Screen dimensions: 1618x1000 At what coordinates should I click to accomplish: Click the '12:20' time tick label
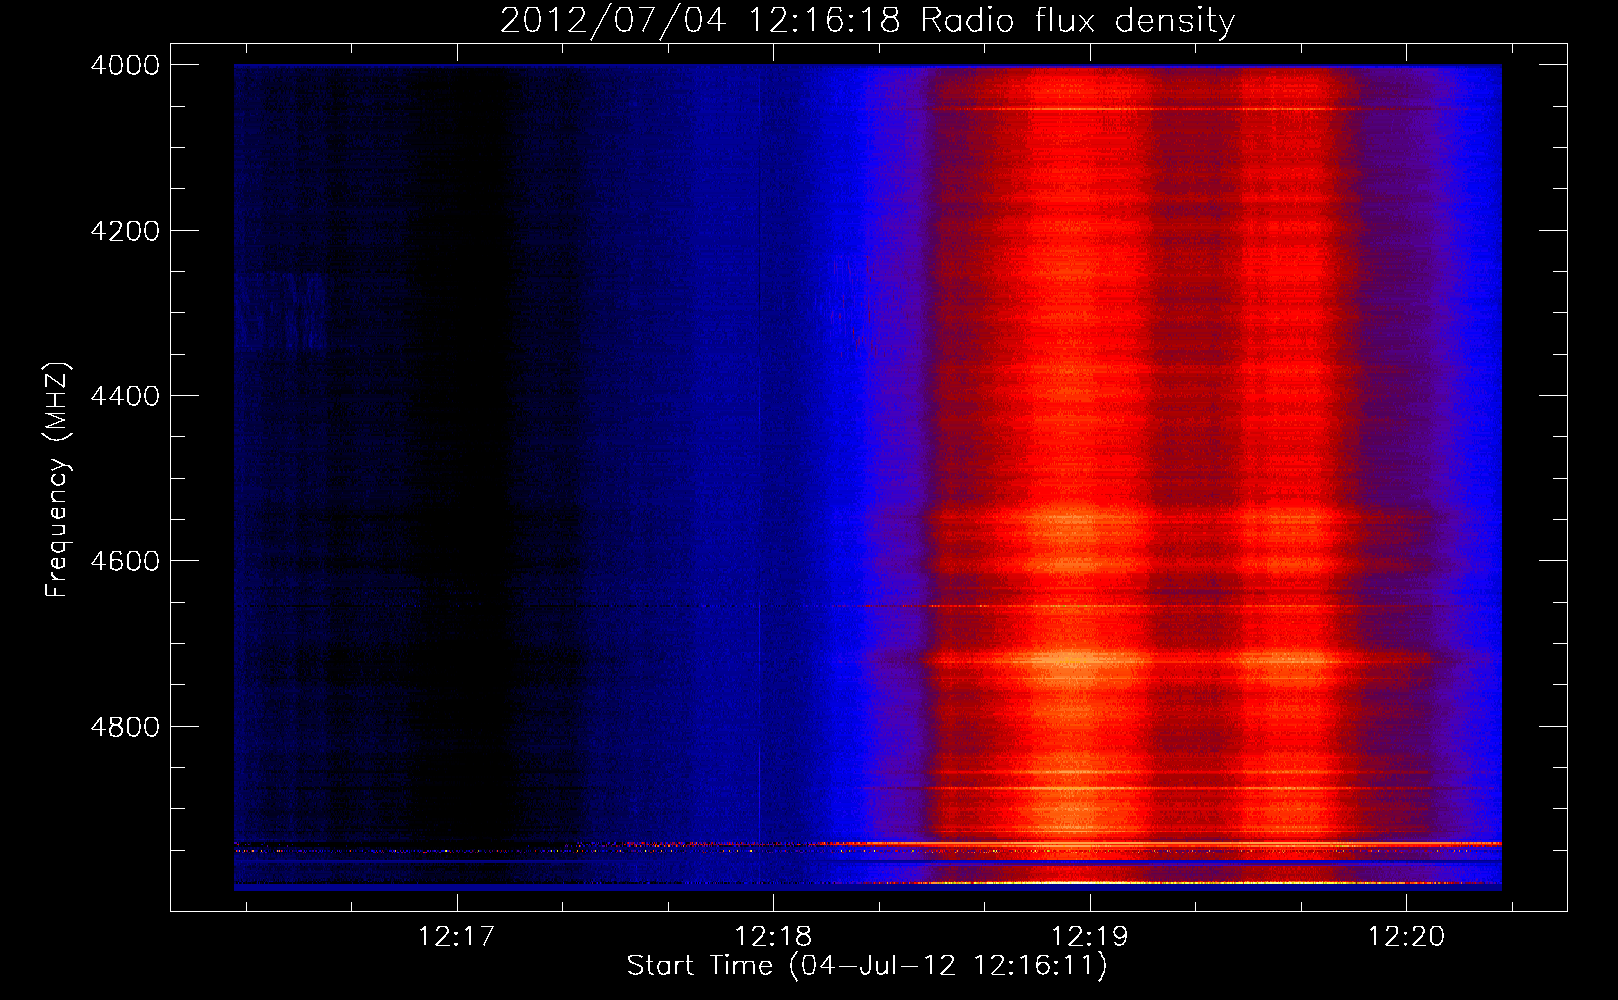point(1406,937)
